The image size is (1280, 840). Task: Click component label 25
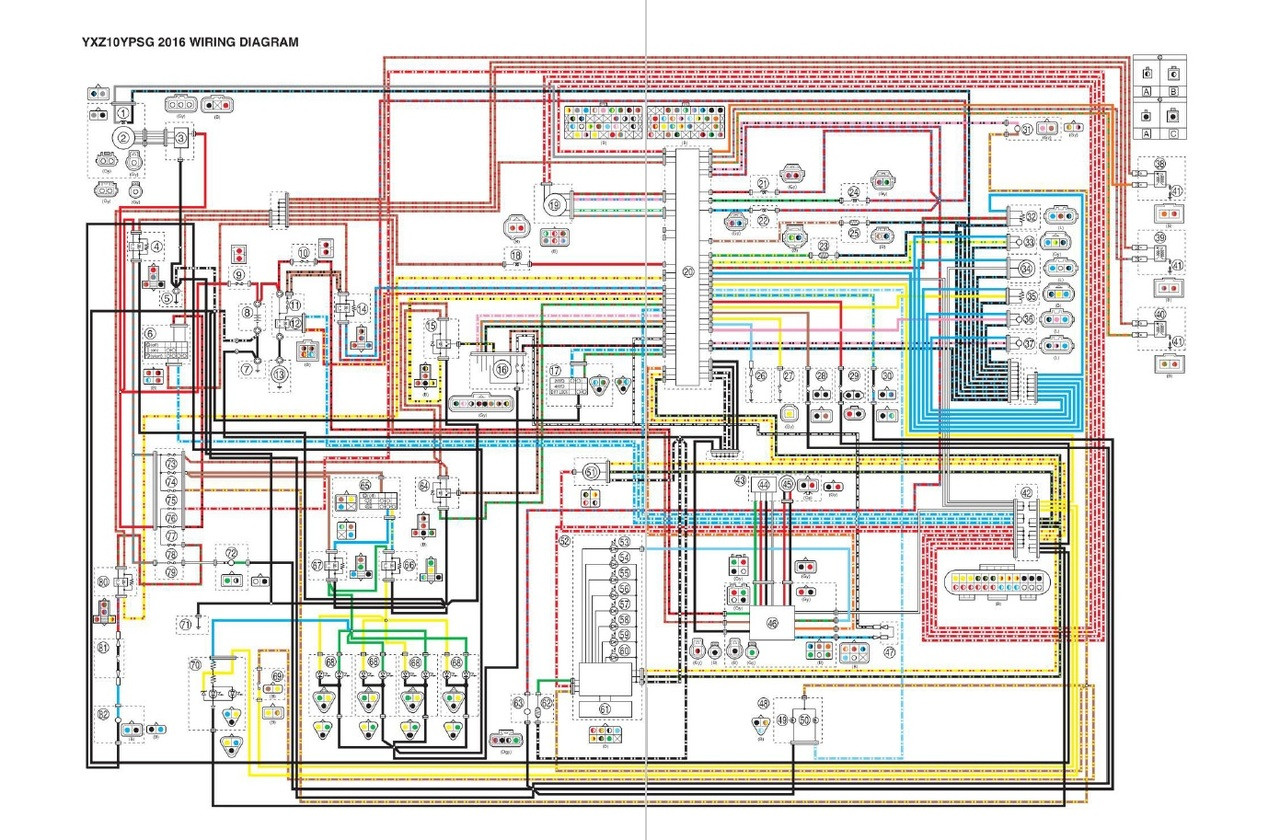[854, 233]
